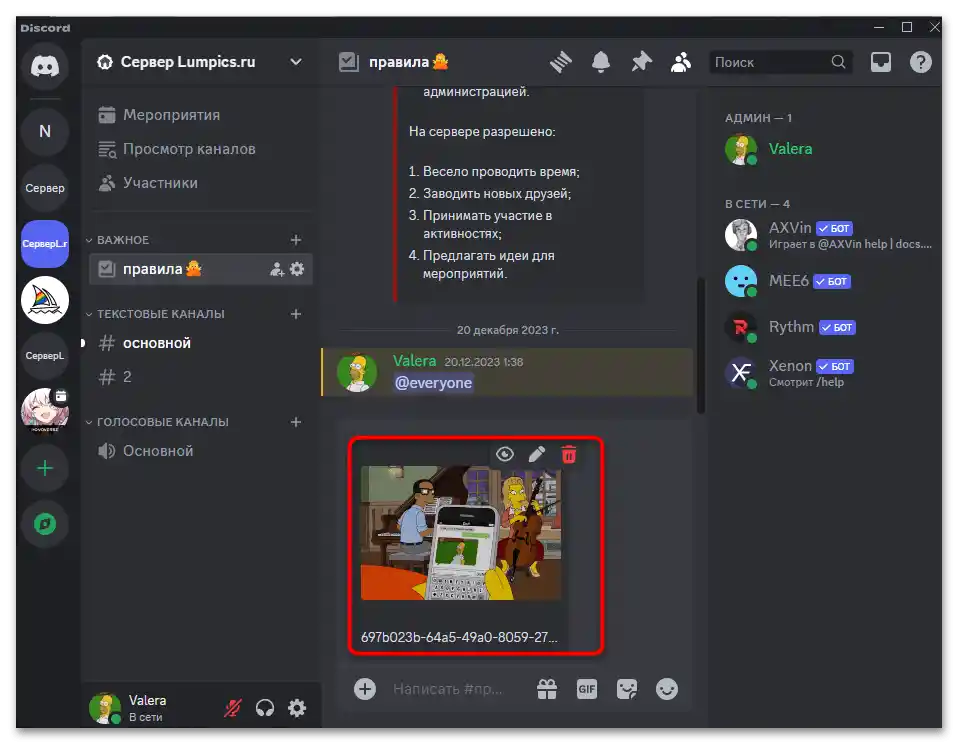Open Valera profile from message author
958x744 pixels.
[414, 361]
